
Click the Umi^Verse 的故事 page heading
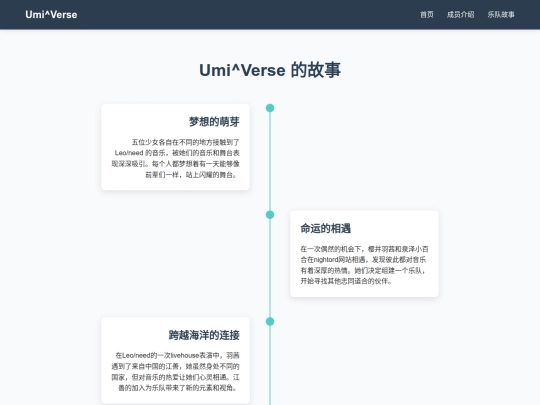[270, 70]
